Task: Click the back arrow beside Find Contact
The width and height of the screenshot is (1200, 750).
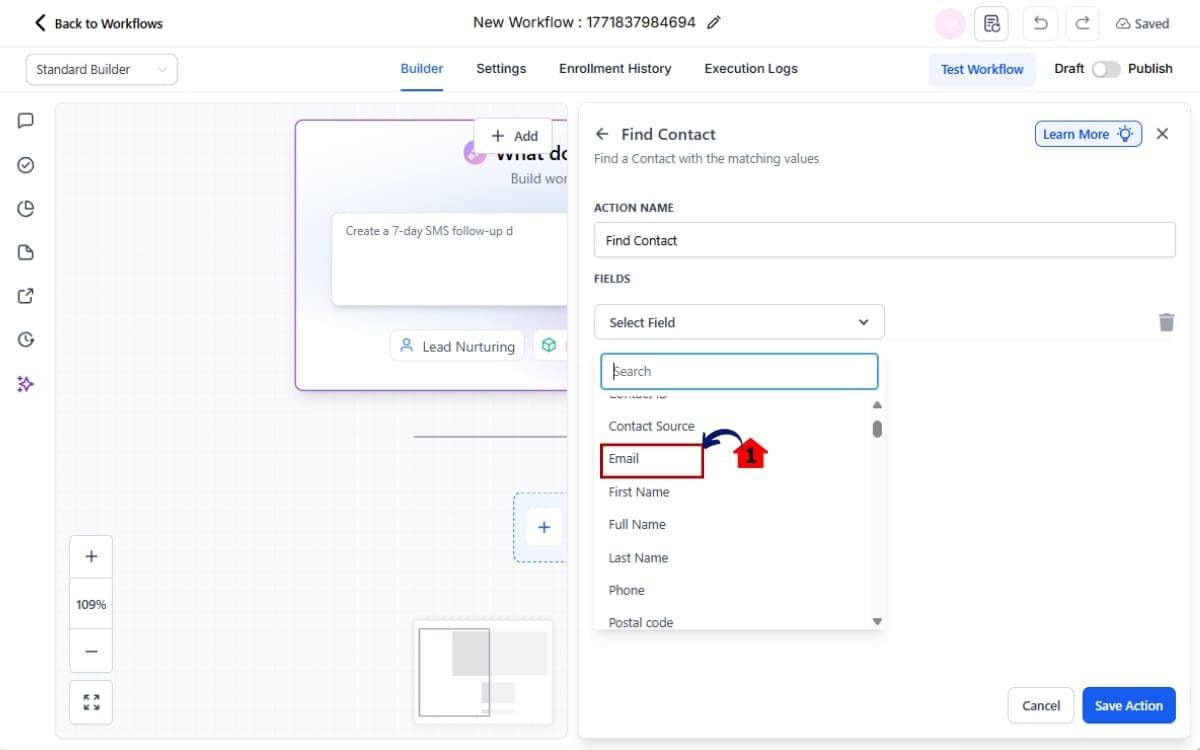Action: point(602,134)
